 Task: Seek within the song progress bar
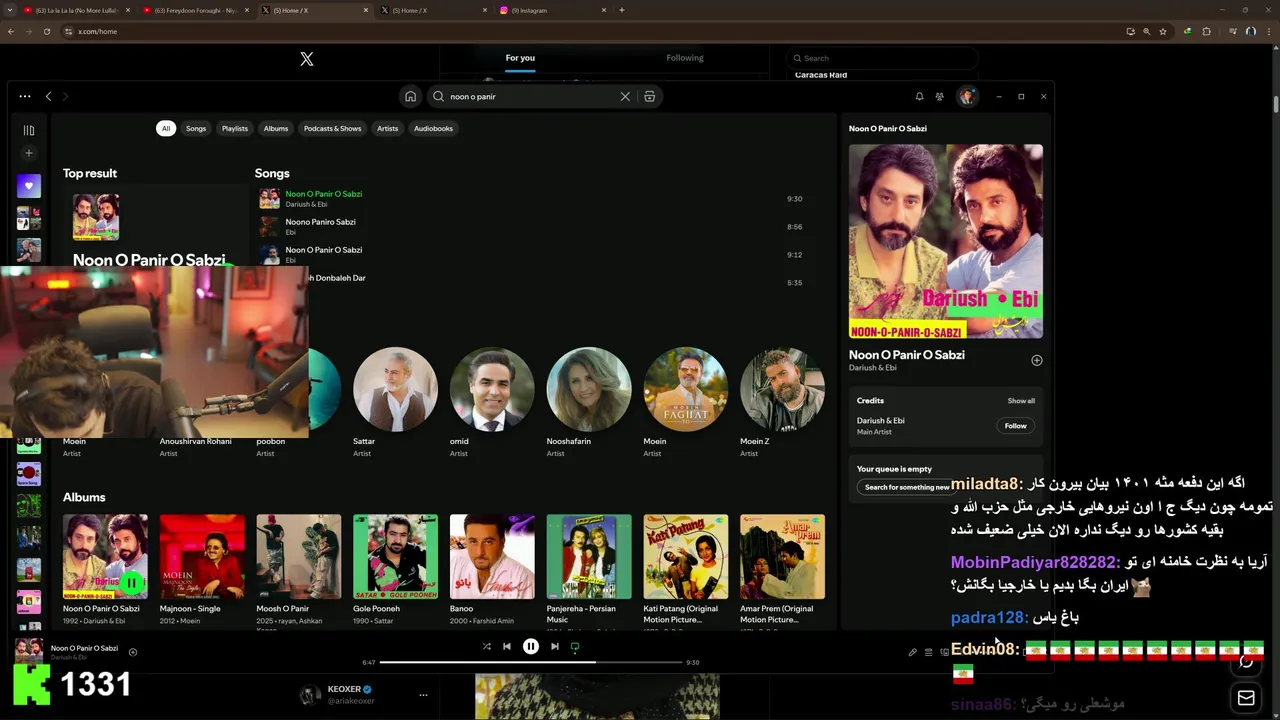click(530, 662)
